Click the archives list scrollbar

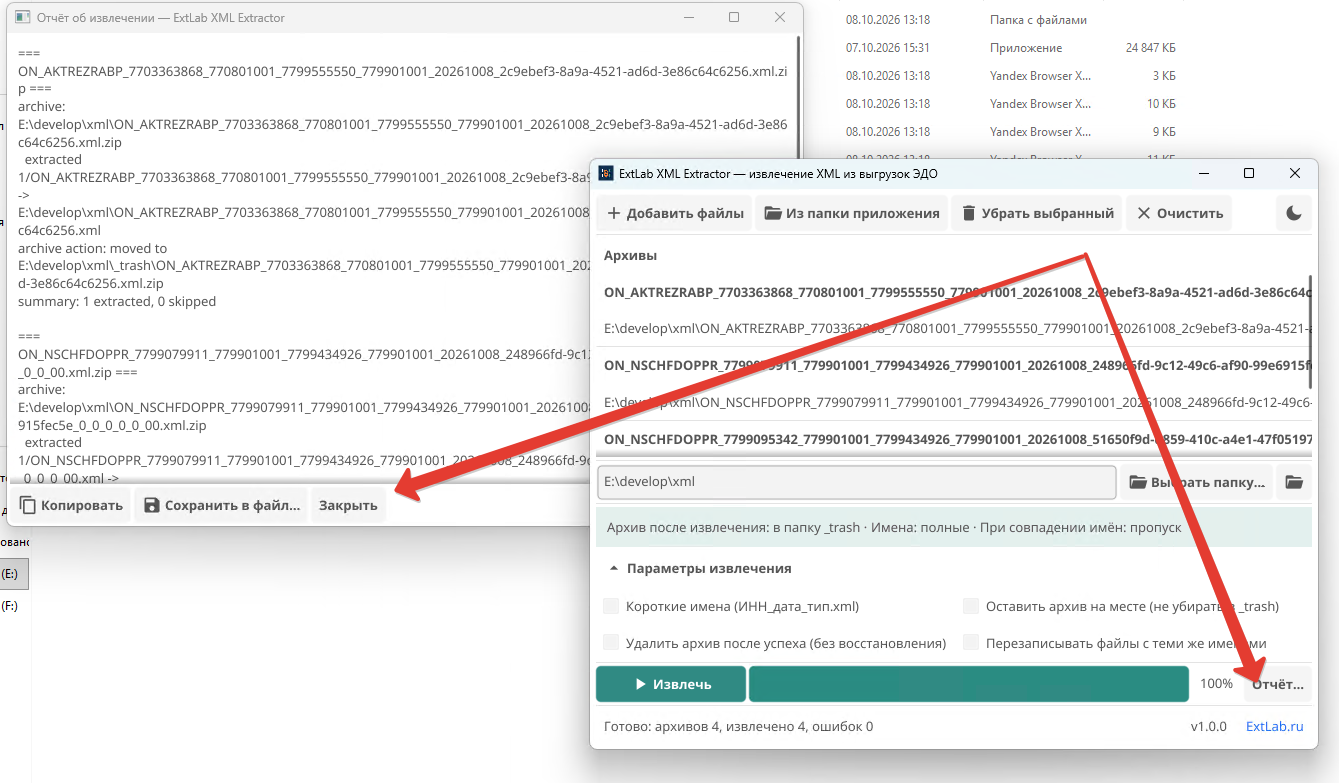(x=1310, y=332)
